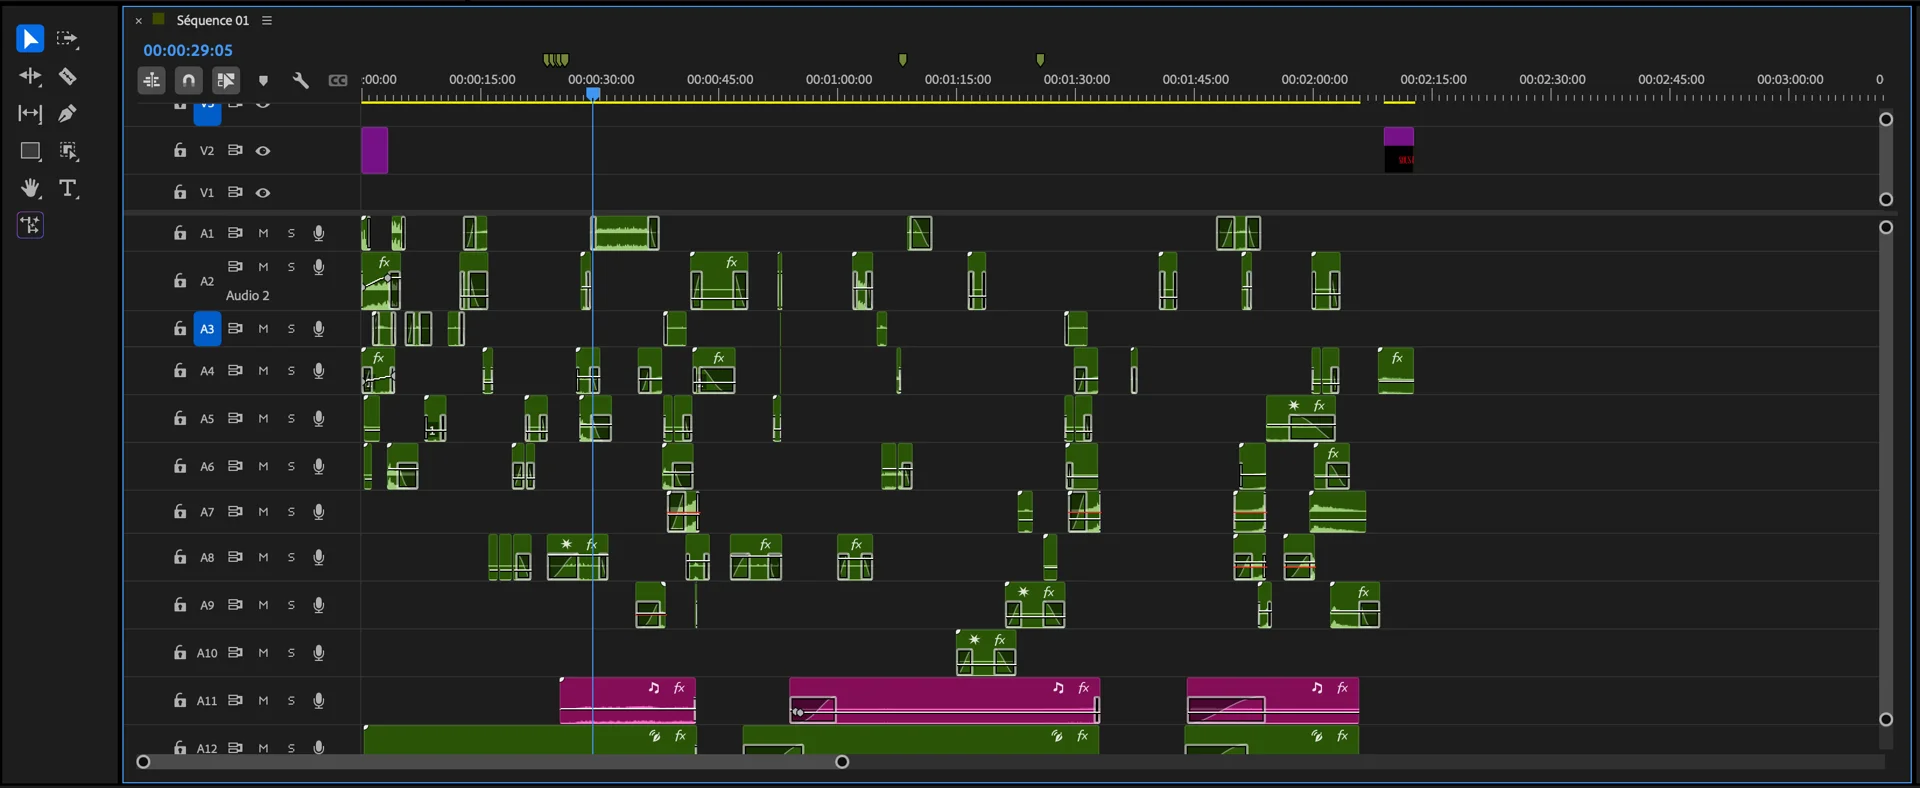Select the Ripple Edit tool

pos(30,77)
